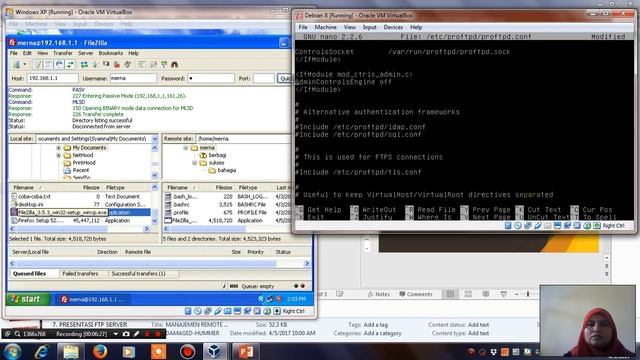The width and height of the screenshot is (640, 360).
Task: Click the Username input field
Action: coord(133,78)
